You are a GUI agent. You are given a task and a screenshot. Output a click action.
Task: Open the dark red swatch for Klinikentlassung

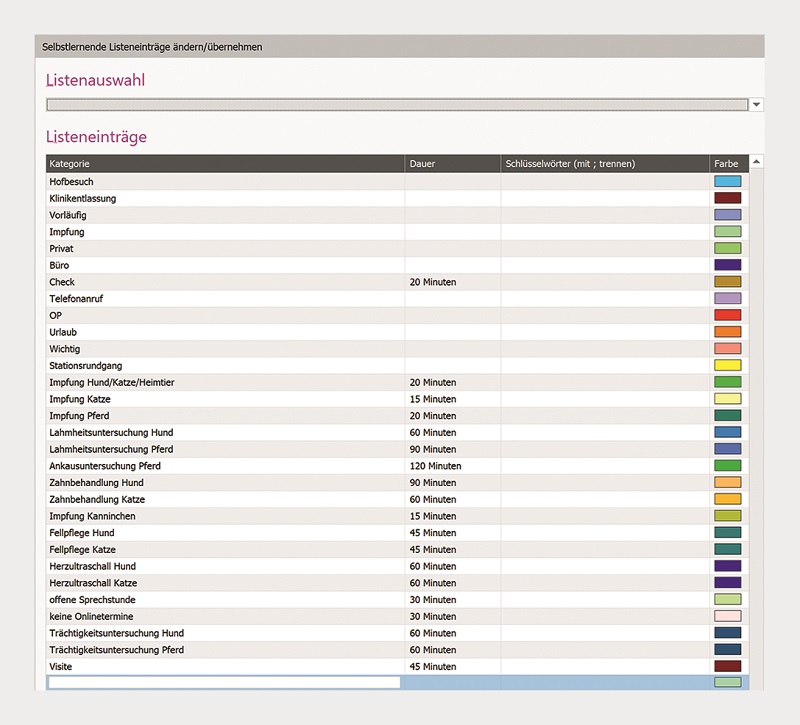point(727,199)
